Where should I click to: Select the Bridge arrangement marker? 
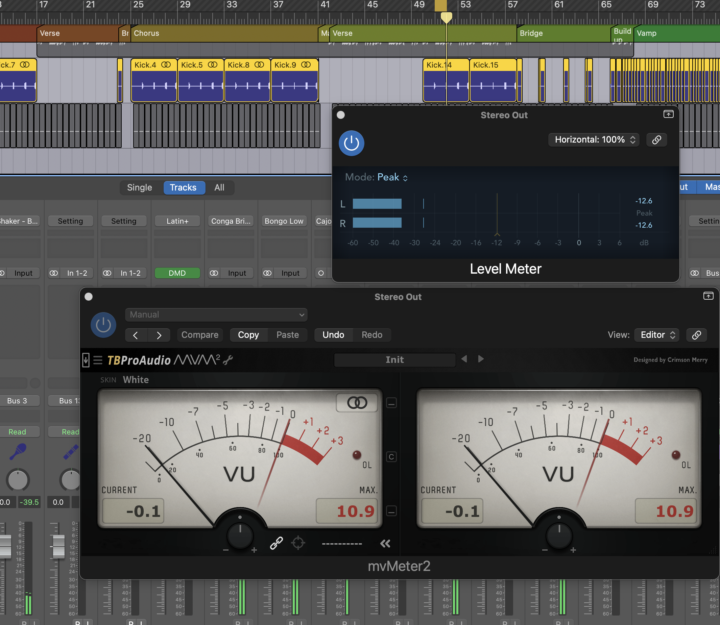pos(563,34)
